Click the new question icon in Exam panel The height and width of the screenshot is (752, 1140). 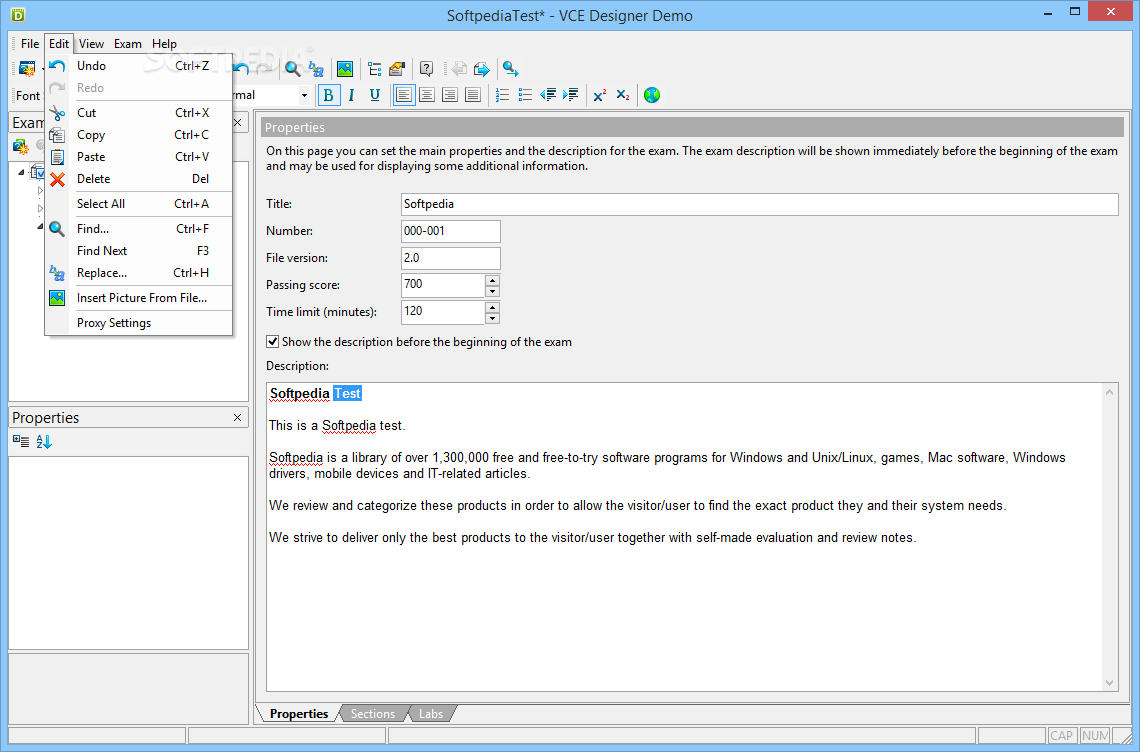click(x=20, y=148)
